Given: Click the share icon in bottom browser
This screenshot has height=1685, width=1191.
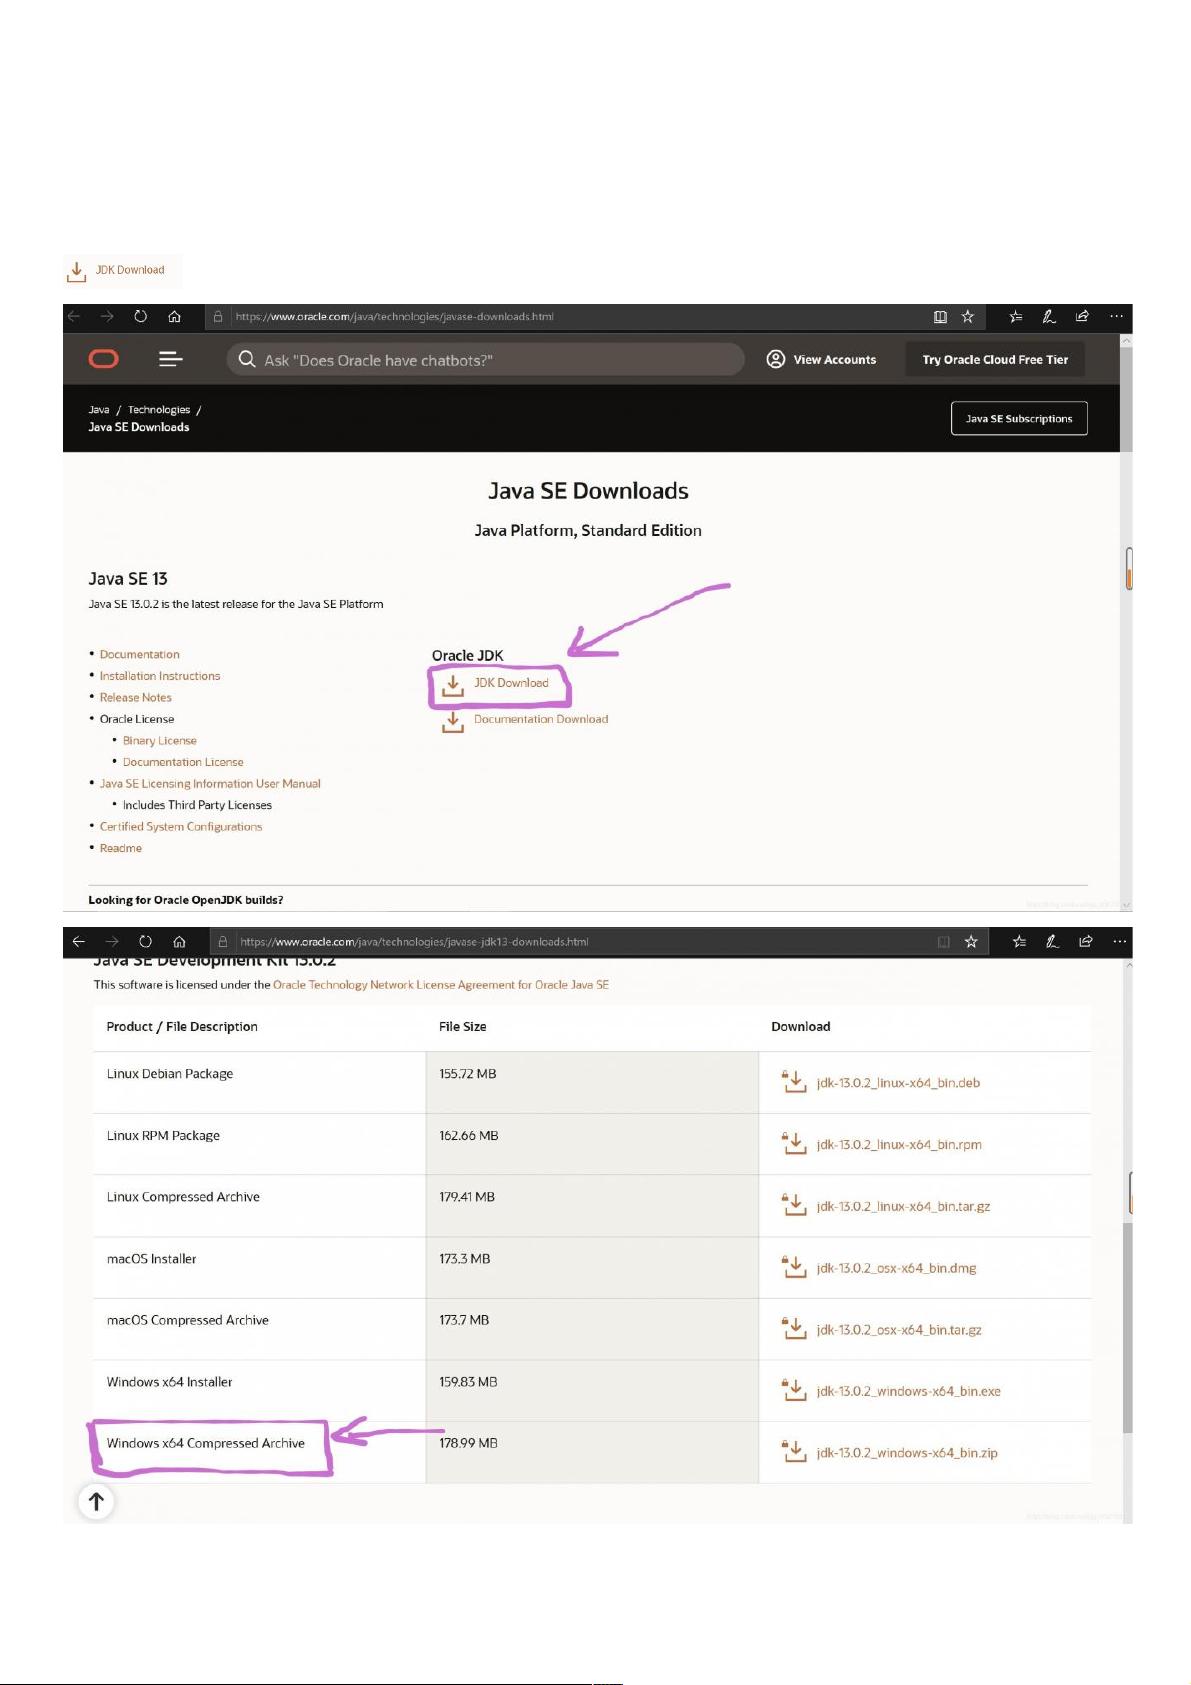Looking at the screenshot, I should point(1085,942).
